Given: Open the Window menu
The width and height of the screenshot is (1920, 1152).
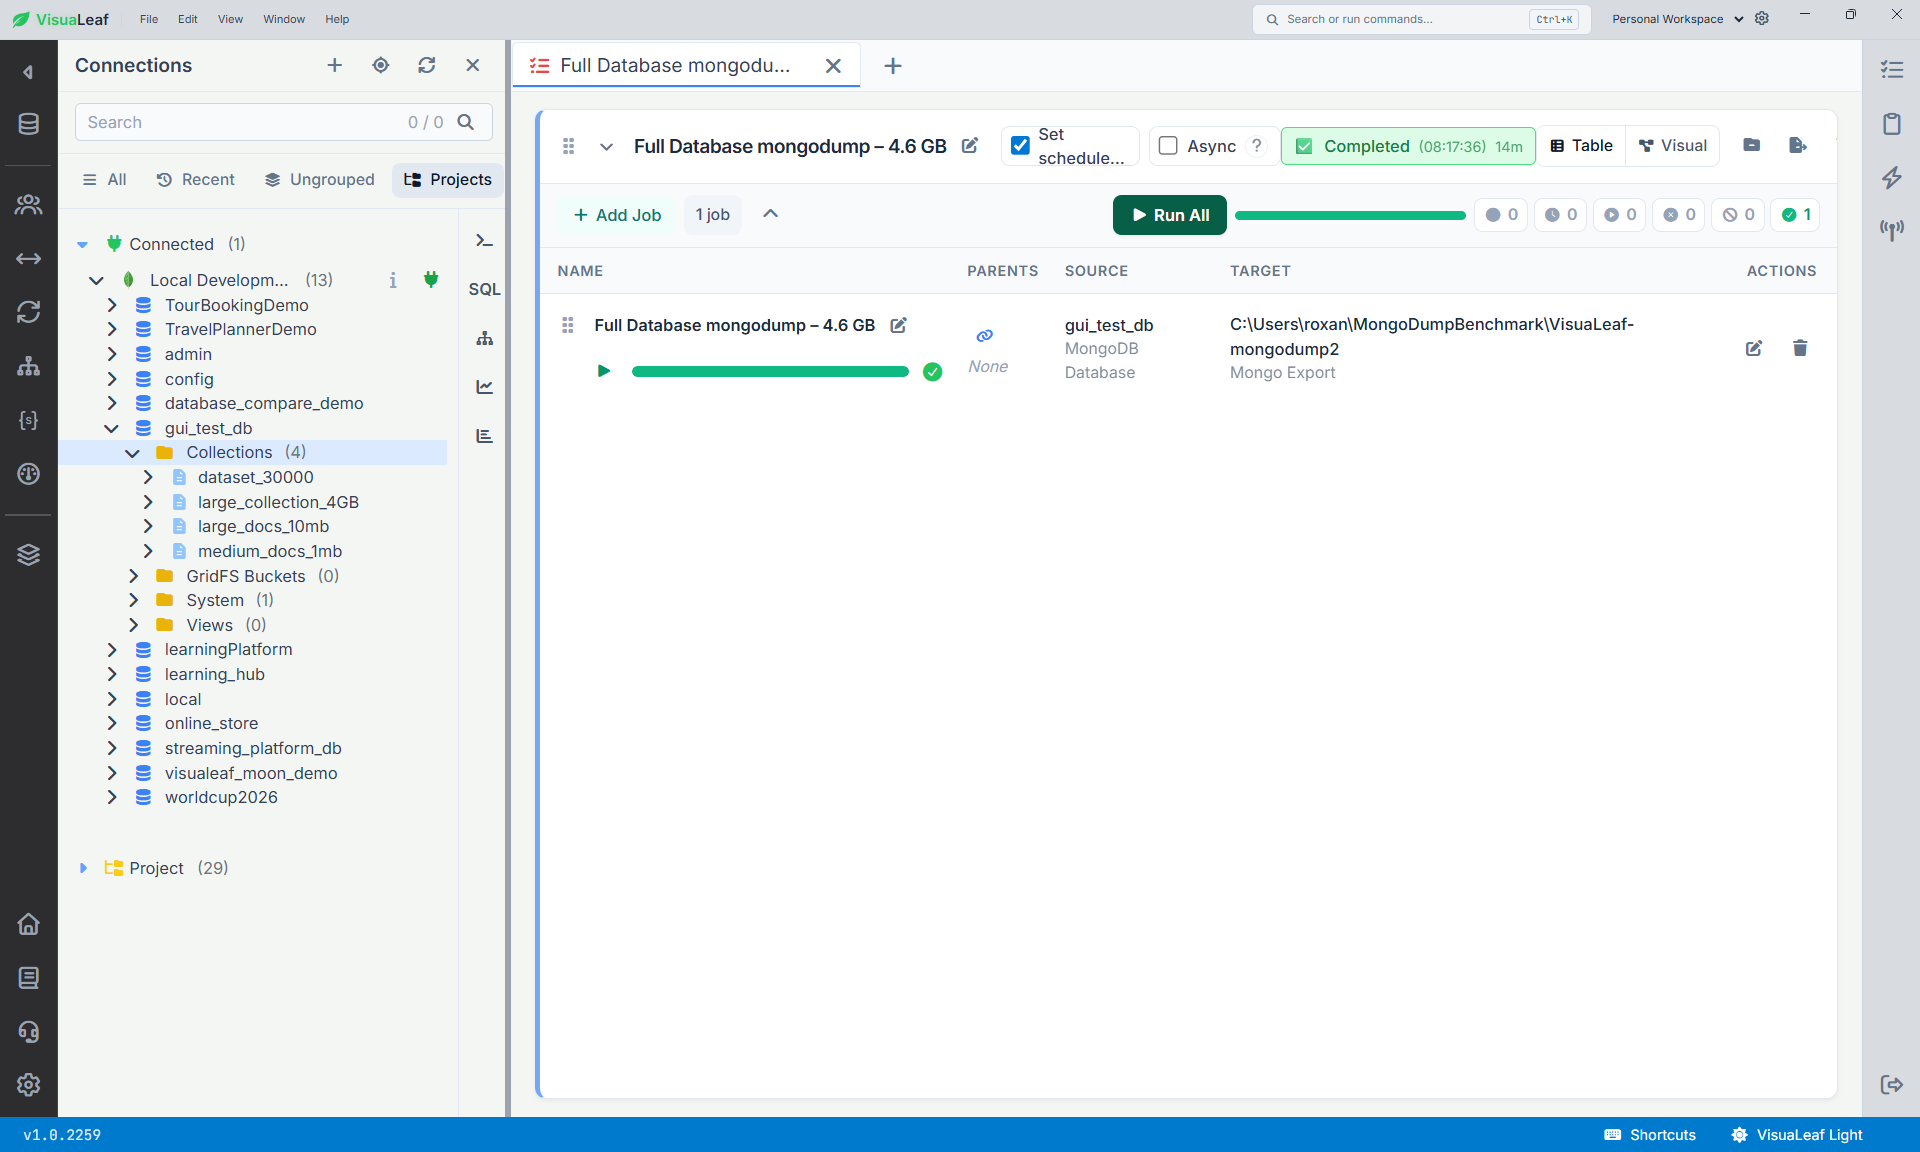Looking at the screenshot, I should click(x=284, y=19).
